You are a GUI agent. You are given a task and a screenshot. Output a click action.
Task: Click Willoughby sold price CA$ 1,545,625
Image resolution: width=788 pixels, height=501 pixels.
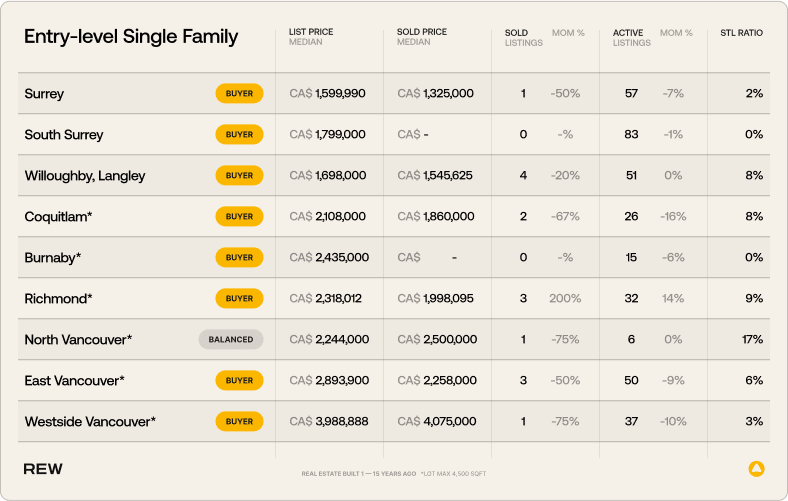point(435,175)
